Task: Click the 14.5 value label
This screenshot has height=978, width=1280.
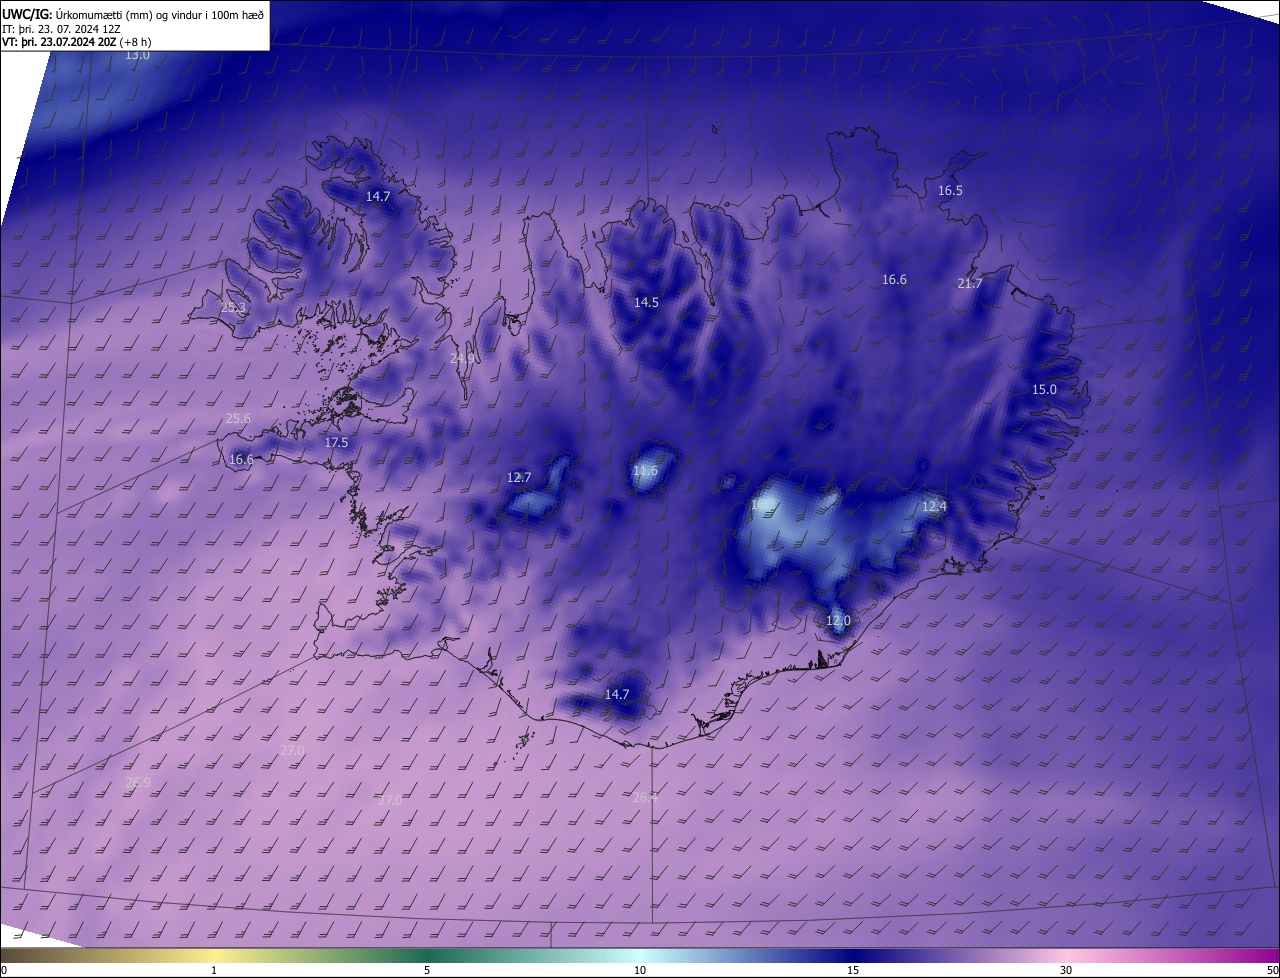Action: point(646,302)
